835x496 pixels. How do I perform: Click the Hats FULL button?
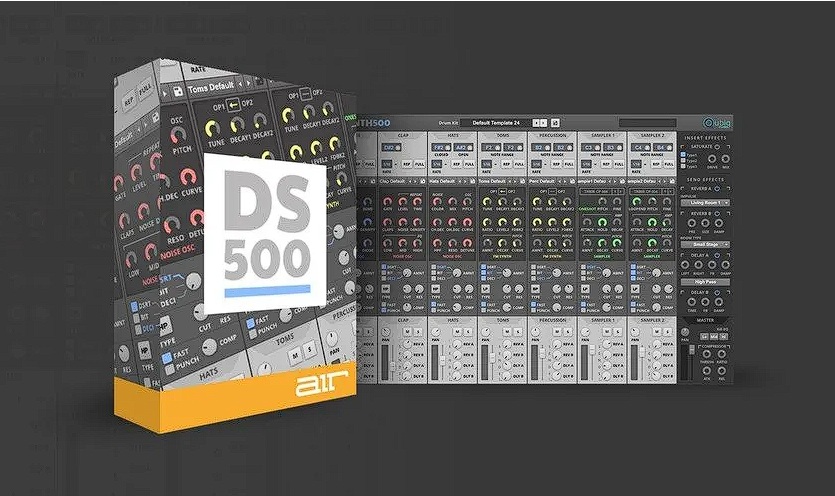pos(469,164)
